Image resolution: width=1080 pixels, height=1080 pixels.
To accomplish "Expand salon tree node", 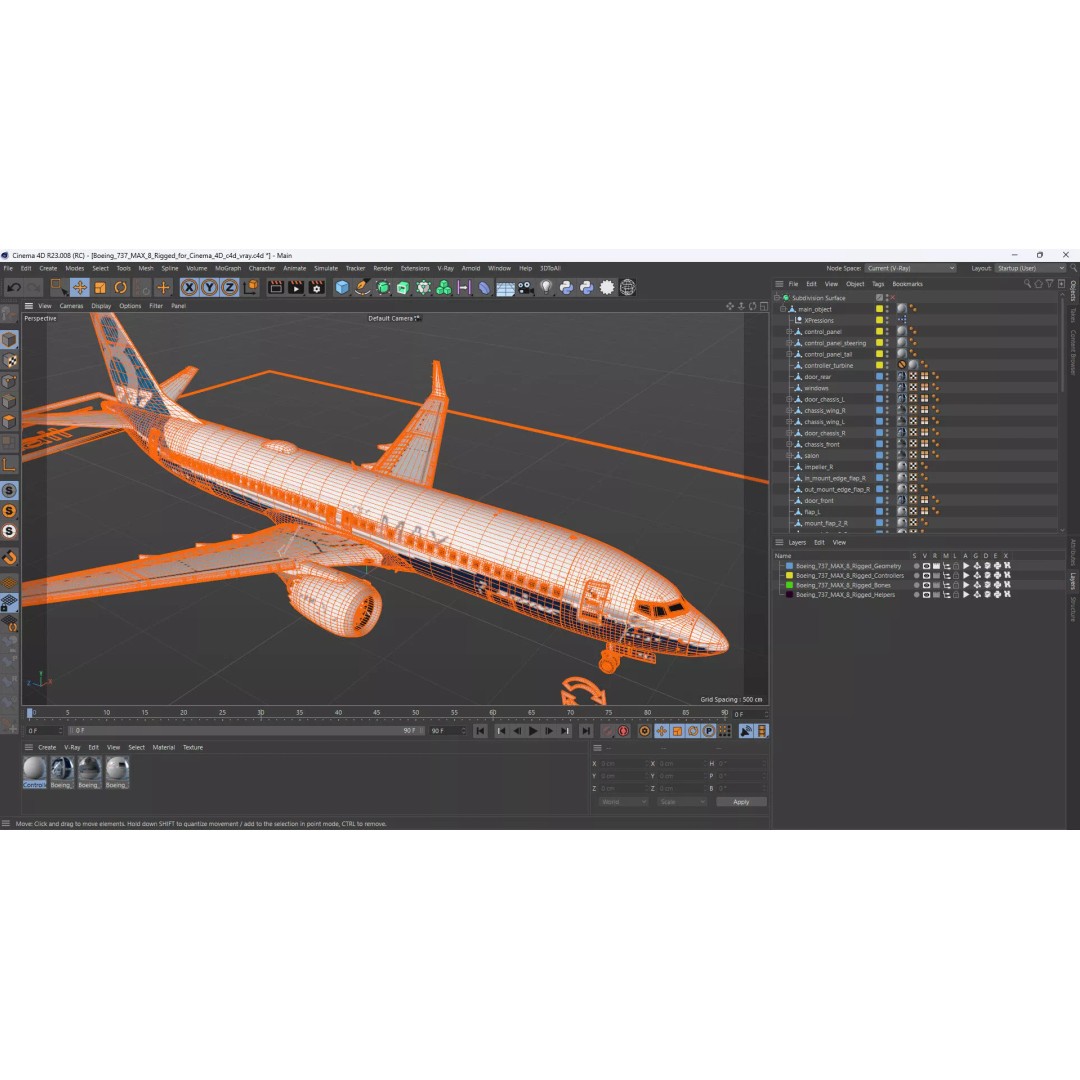I will click(x=789, y=455).
